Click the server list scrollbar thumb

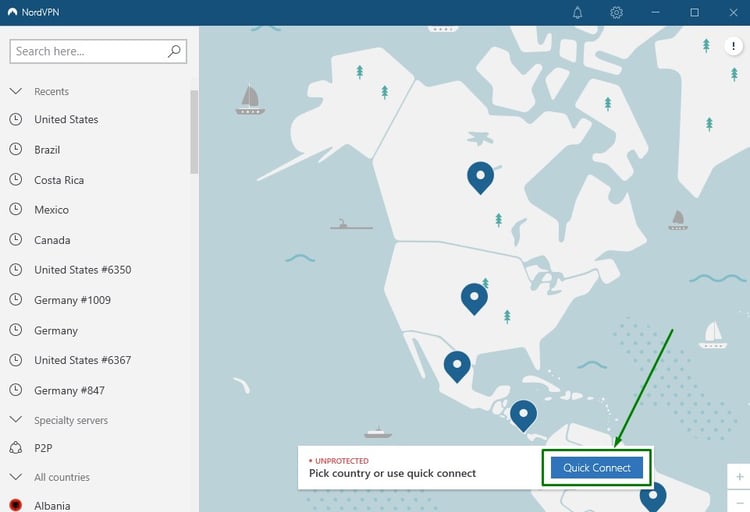(x=194, y=132)
